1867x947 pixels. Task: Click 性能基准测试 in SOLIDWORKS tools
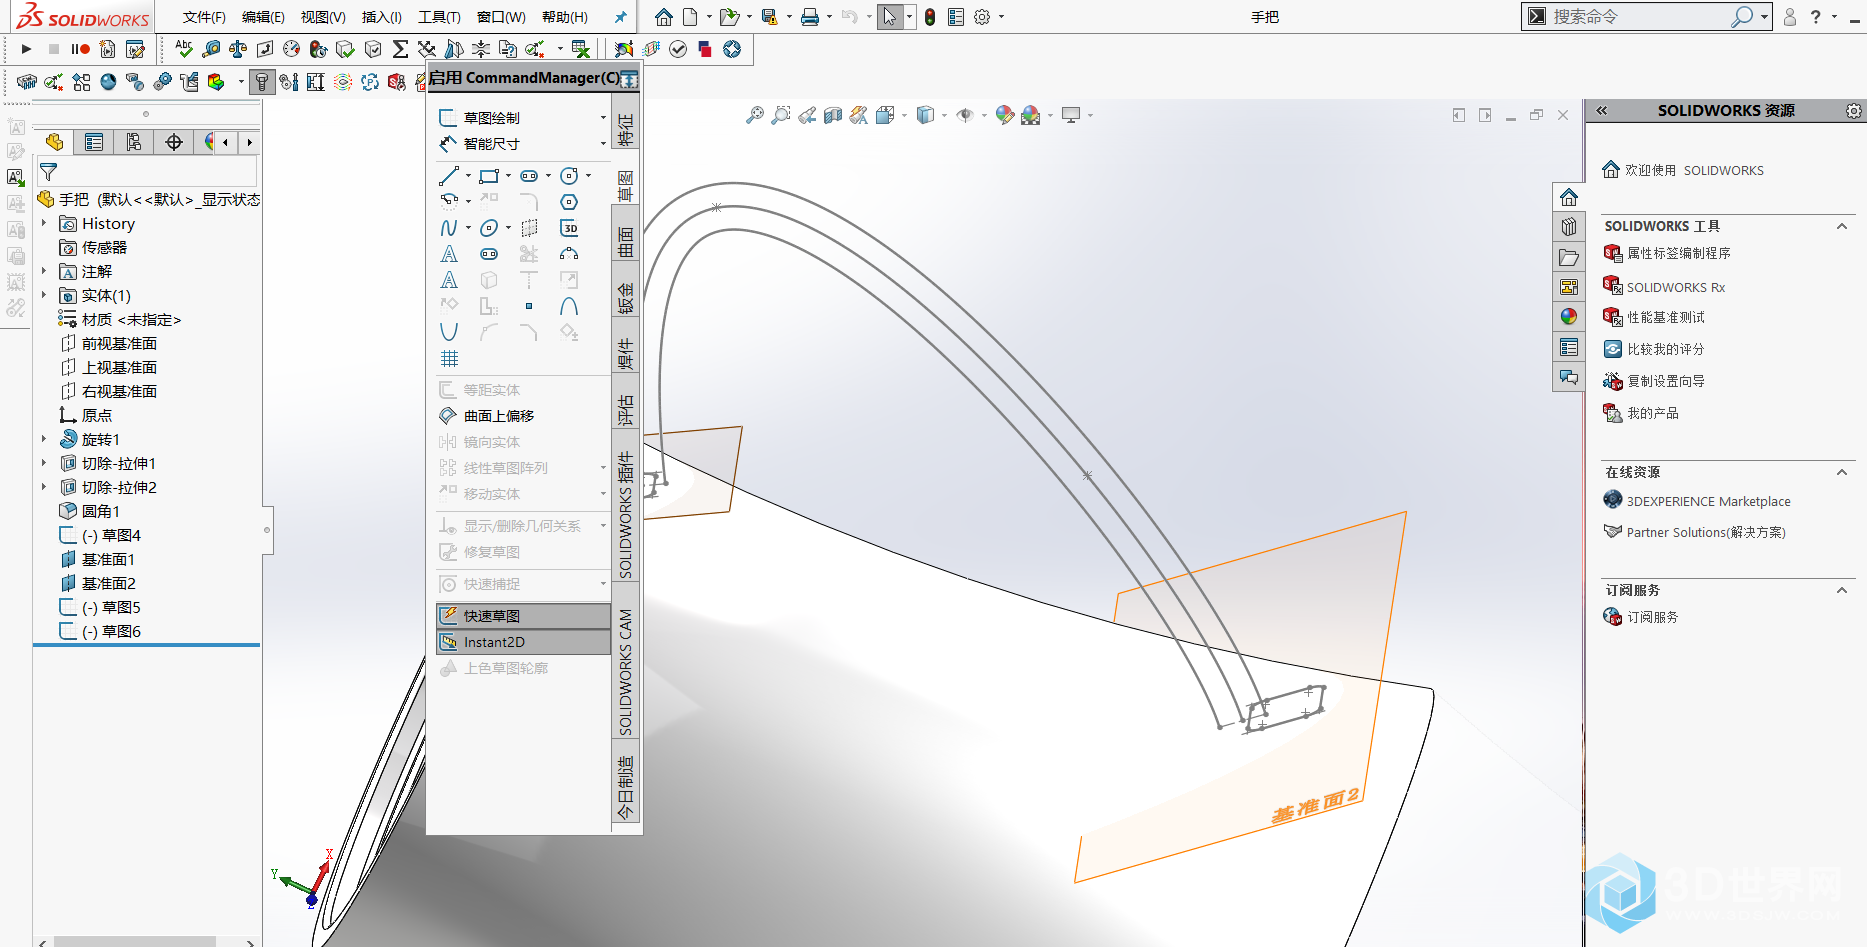[1665, 317]
